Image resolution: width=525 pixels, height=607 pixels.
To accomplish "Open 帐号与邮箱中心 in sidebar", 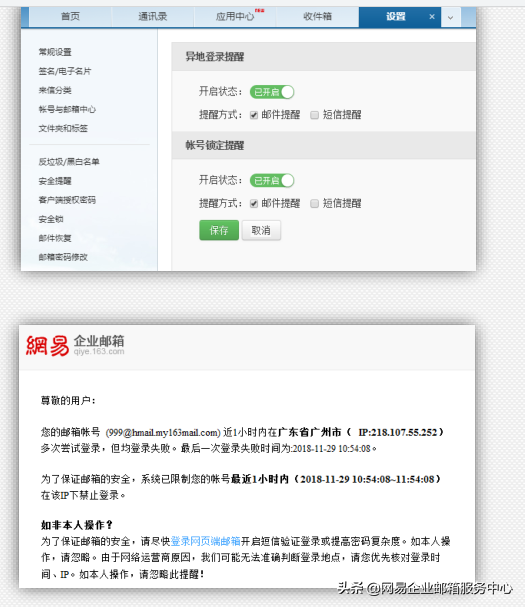I will coord(67,109).
